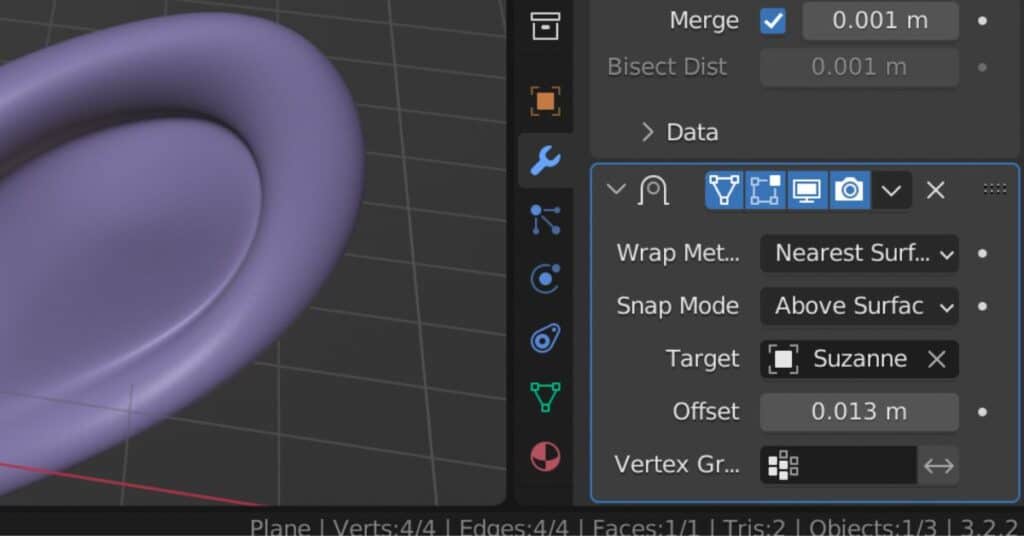The width and height of the screenshot is (1024, 536).
Task: Animate the Snap Mode property dot
Action: click(982, 306)
